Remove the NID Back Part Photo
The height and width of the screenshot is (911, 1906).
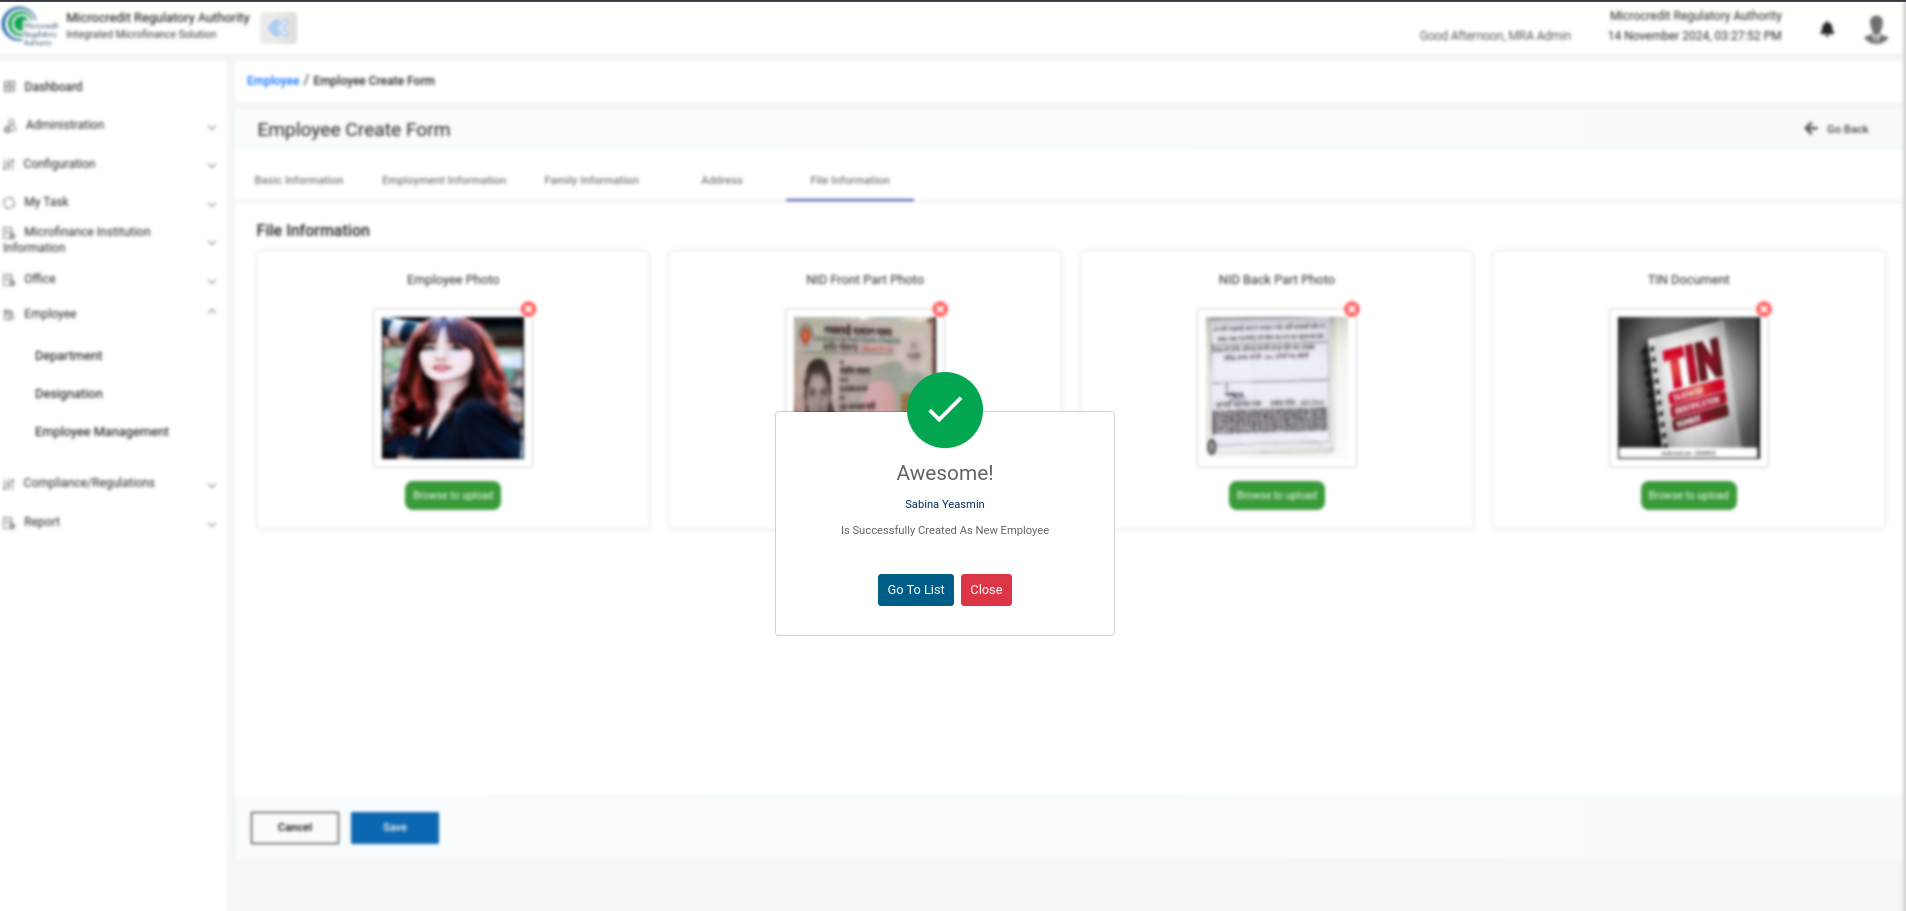click(x=1352, y=309)
